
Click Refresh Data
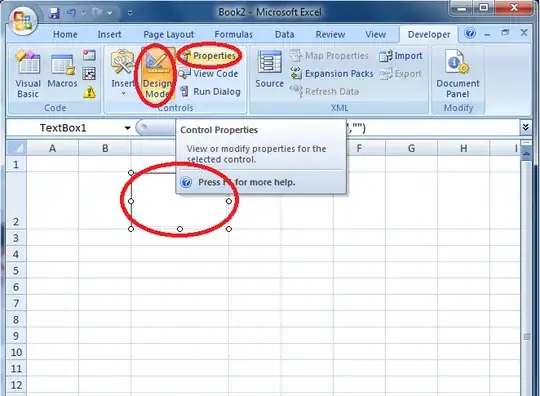coord(324,92)
